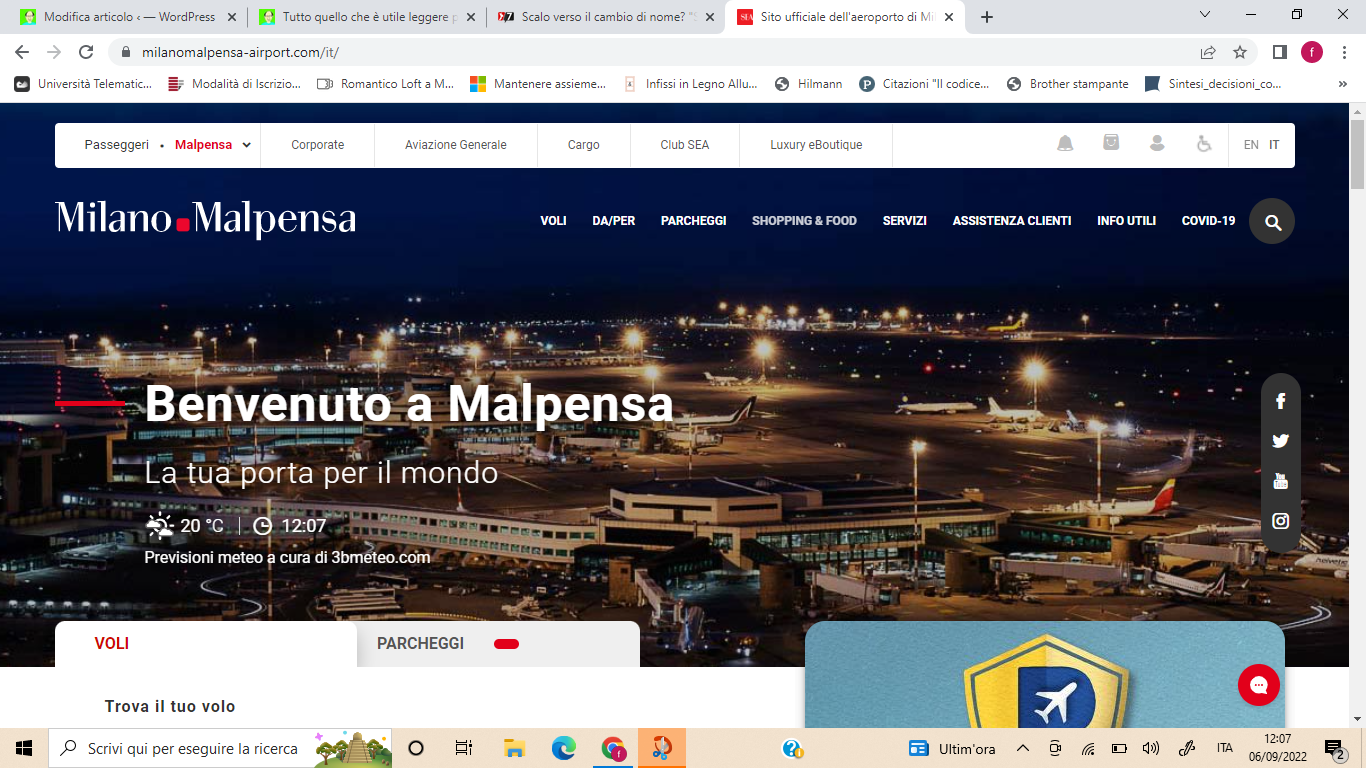This screenshot has width=1366, height=768.
Task: Click the shopping bag icon in top bar
Action: tap(1111, 144)
